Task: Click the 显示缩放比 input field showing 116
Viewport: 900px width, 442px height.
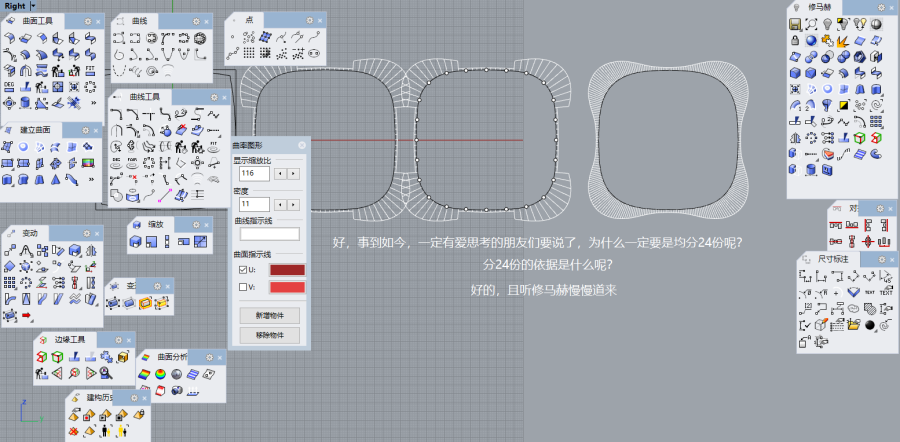Action: 254,173
